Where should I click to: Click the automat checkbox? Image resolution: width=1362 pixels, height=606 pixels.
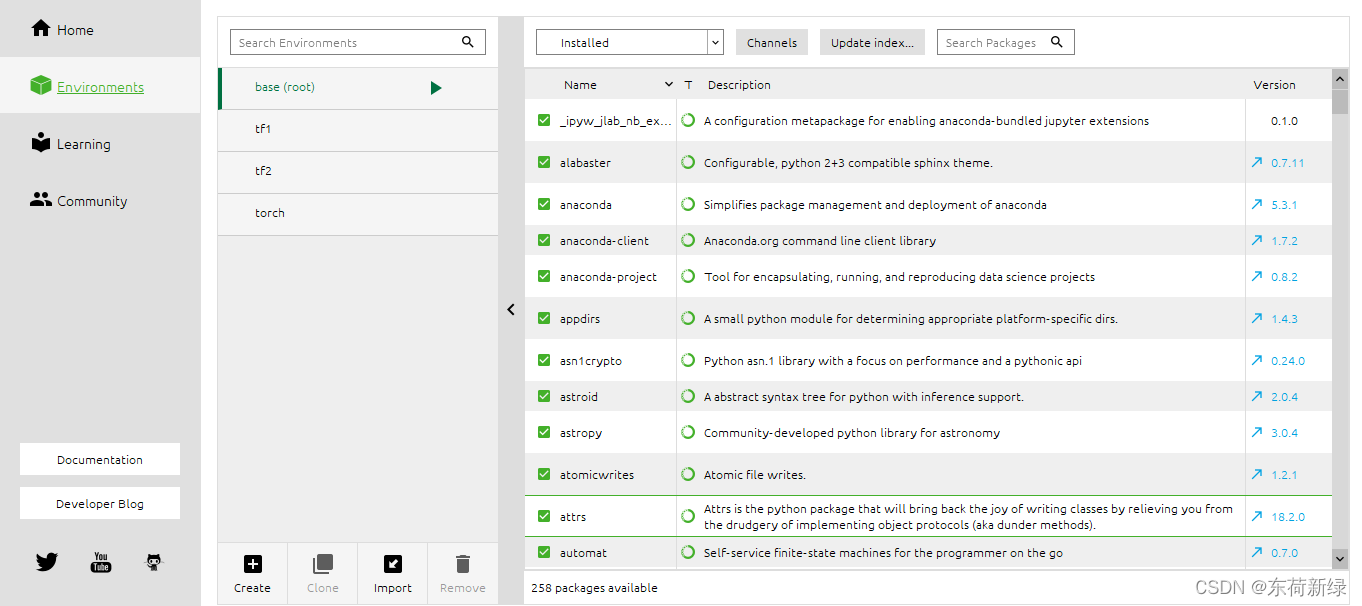click(544, 552)
